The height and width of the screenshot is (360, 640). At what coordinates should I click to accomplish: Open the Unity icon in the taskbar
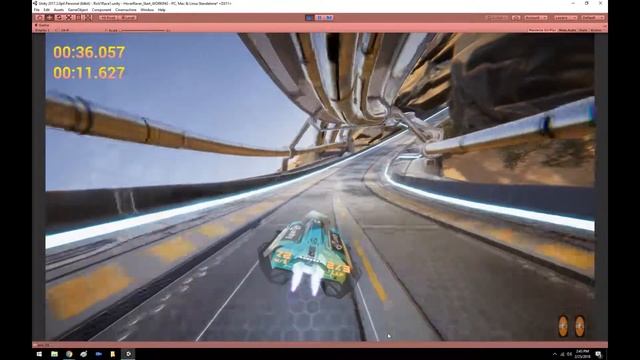[128, 354]
